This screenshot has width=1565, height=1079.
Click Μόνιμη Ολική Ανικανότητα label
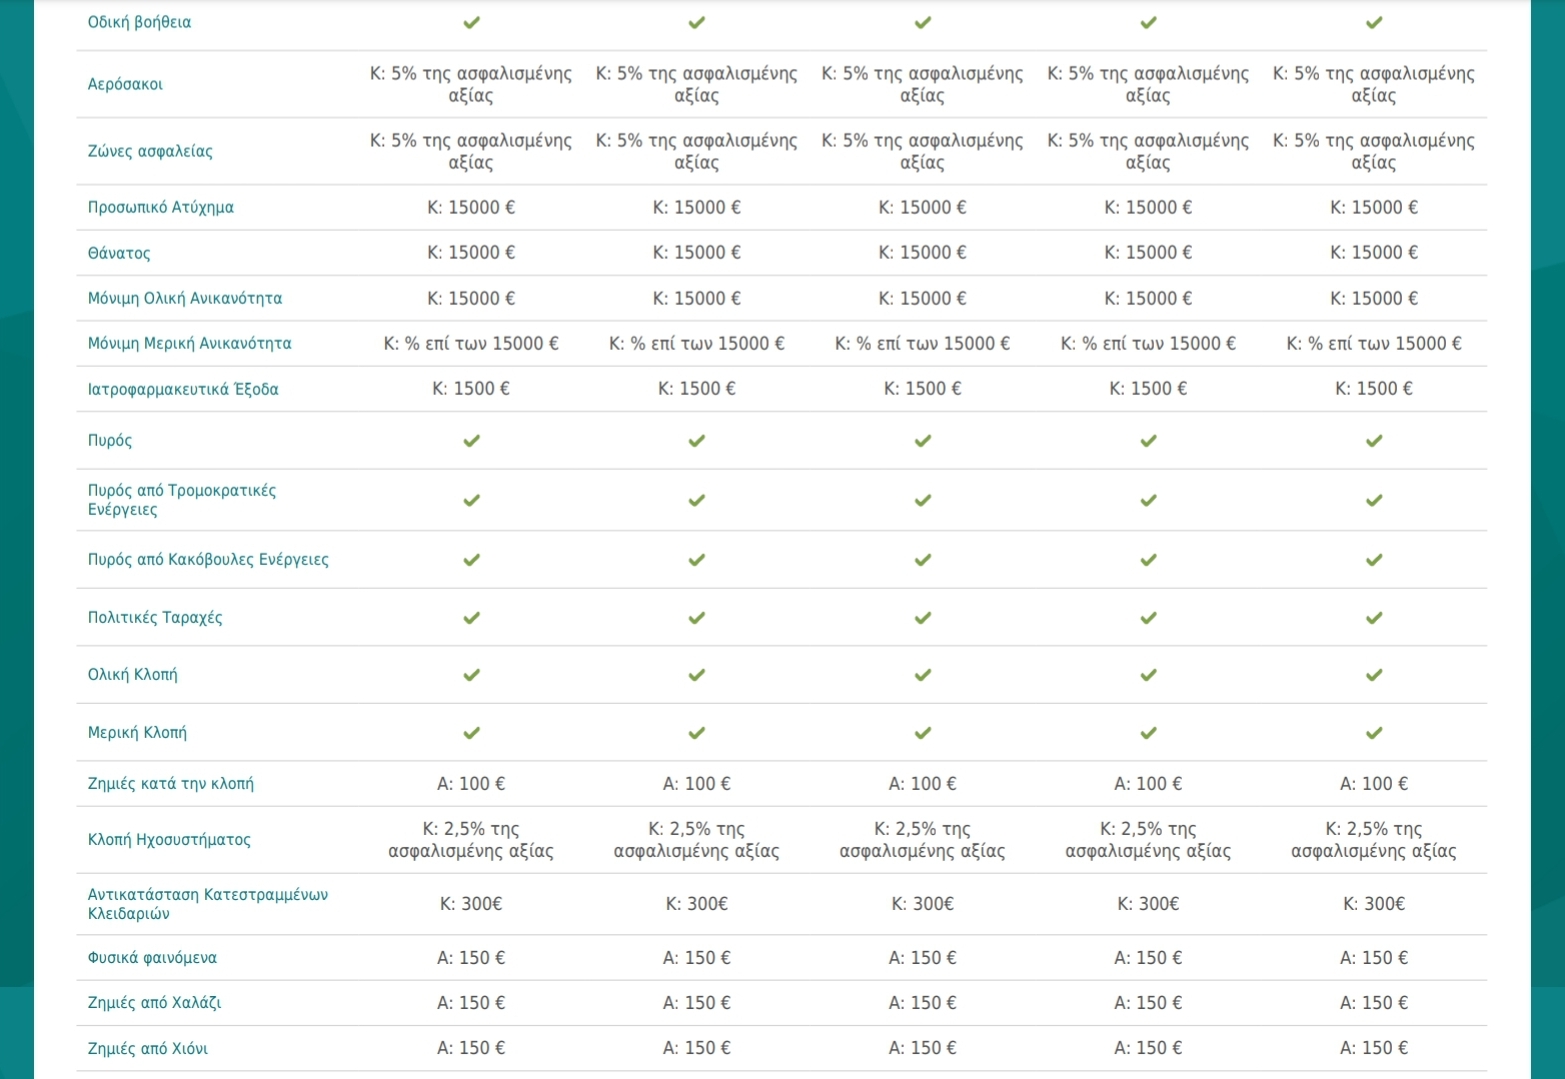tap(184, 298)
